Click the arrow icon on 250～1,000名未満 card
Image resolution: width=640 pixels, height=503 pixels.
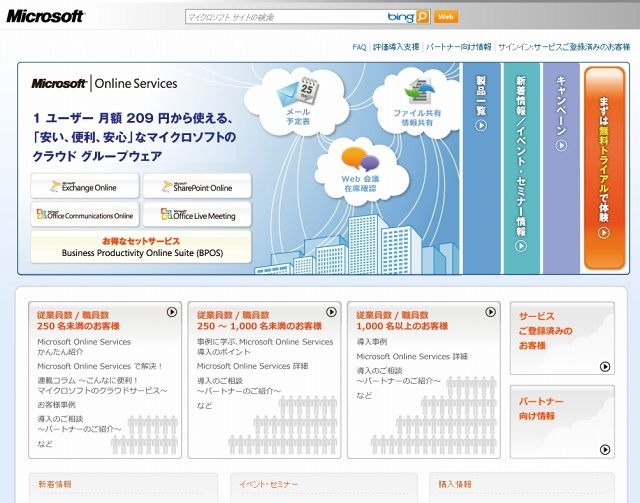331,312
